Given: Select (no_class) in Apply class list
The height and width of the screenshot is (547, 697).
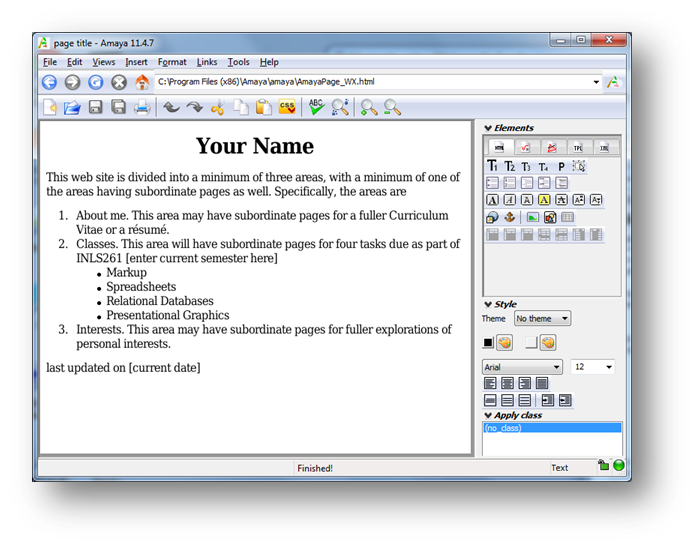Looking at the screenshot, I should coord(551,428).
